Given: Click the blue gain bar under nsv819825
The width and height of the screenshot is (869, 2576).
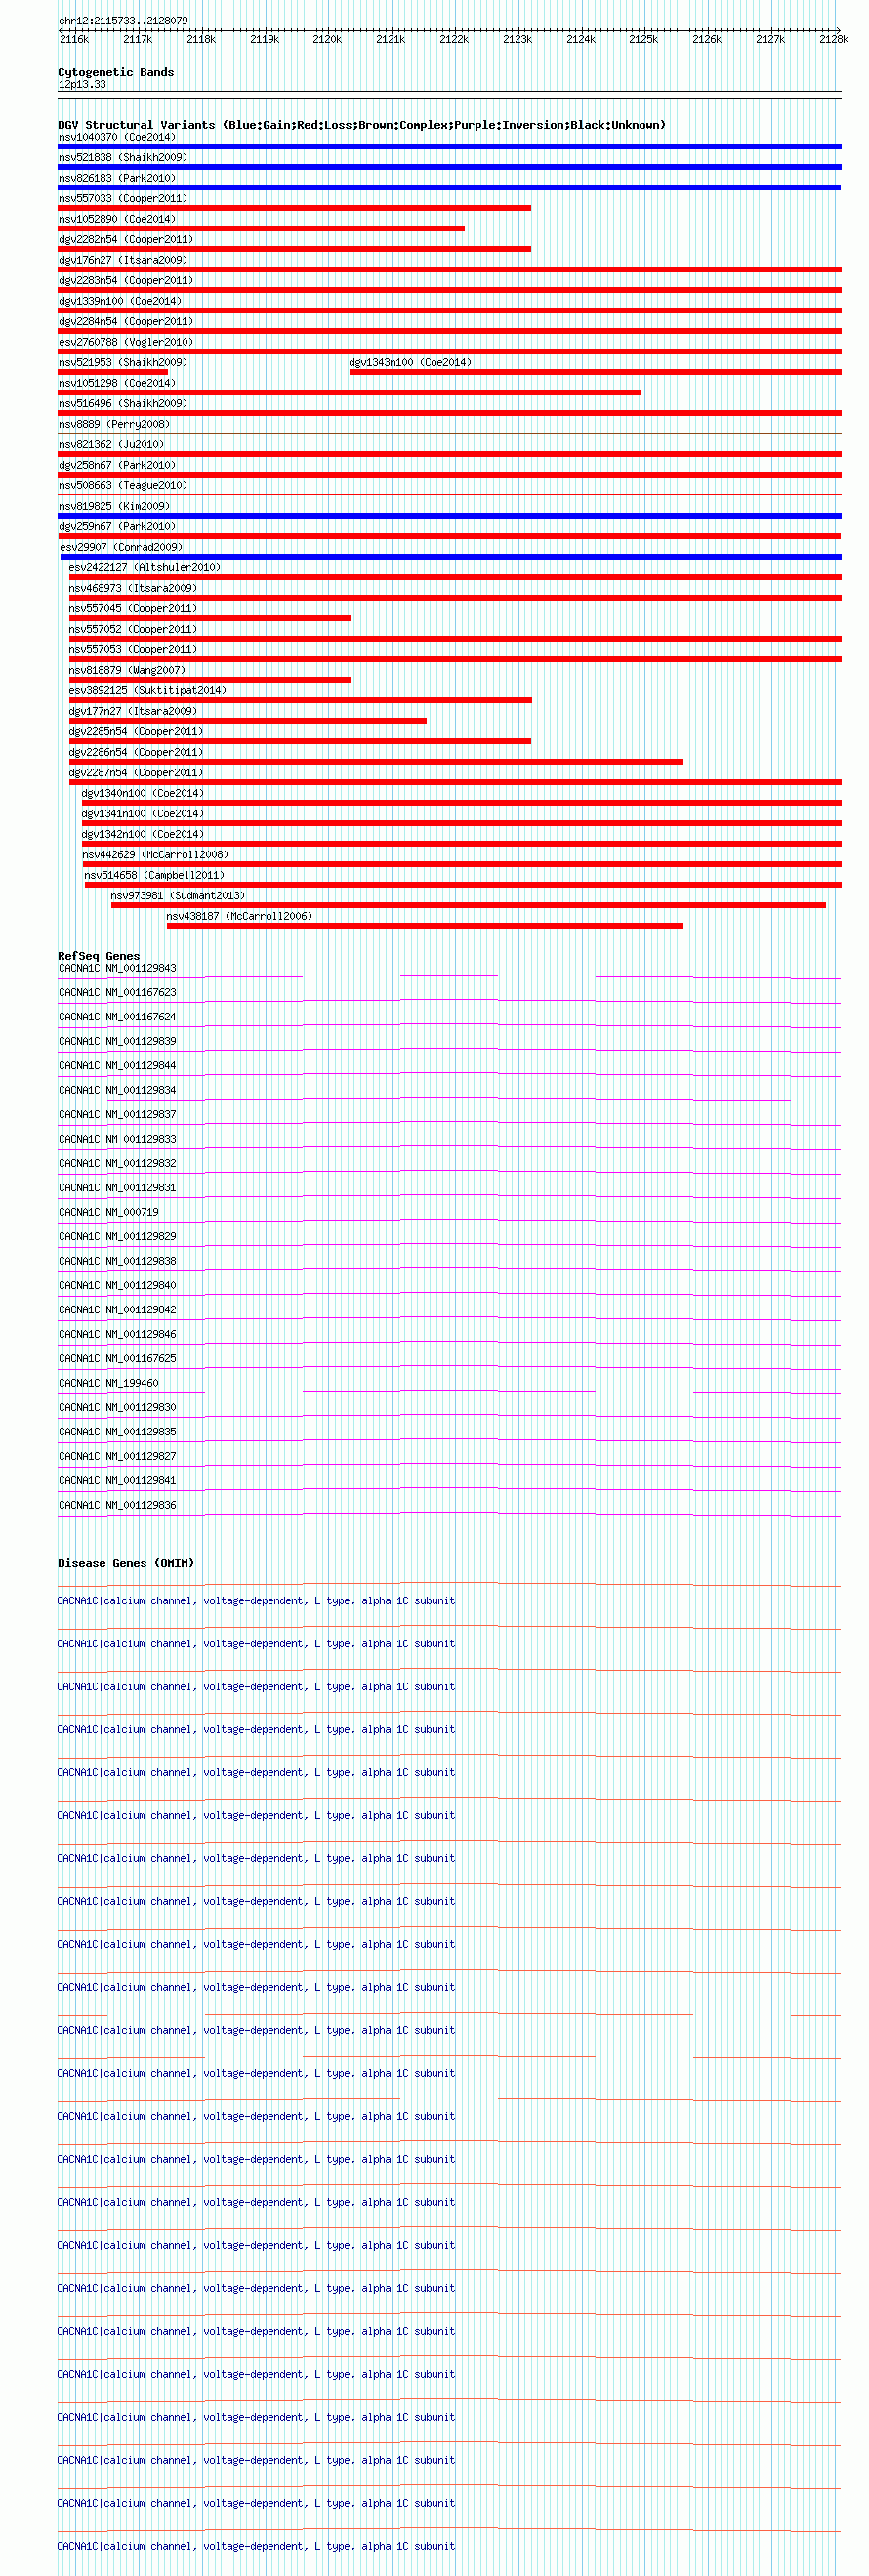Looking at the screenshot, I should point(450,515).
